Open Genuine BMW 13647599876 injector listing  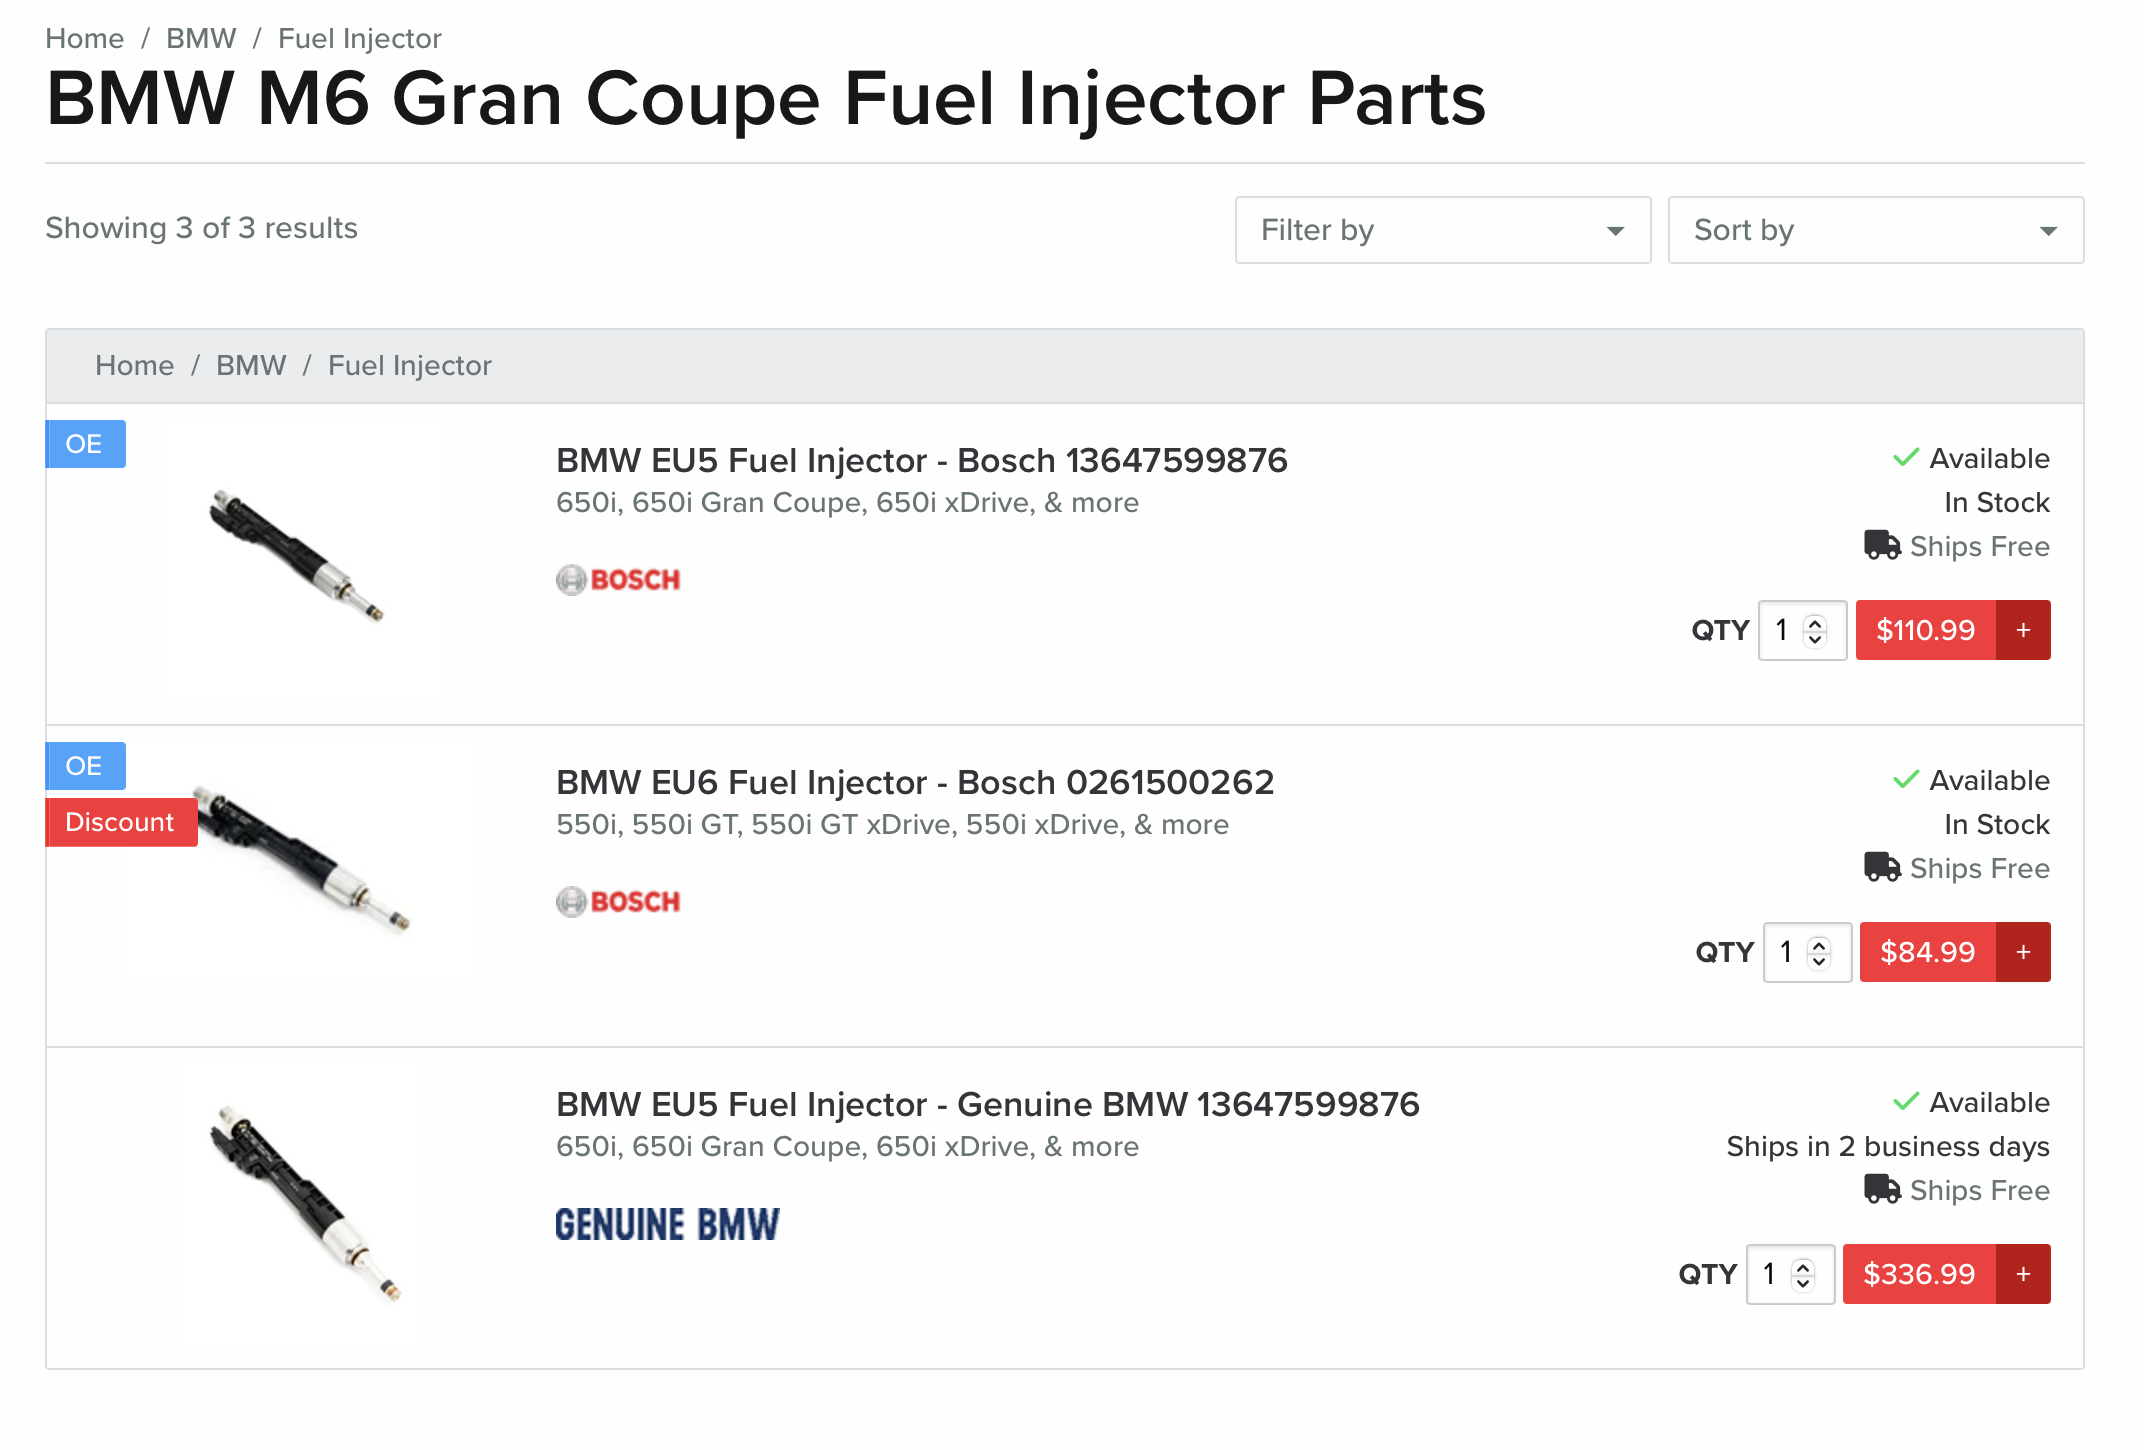(987, 1104)
